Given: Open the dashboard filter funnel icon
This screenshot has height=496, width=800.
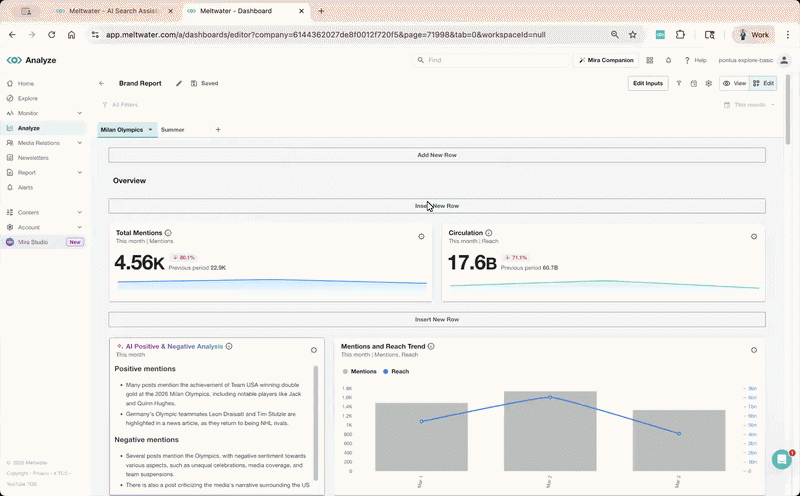Looking at the screenshot, I should click(x=679, y=83).
